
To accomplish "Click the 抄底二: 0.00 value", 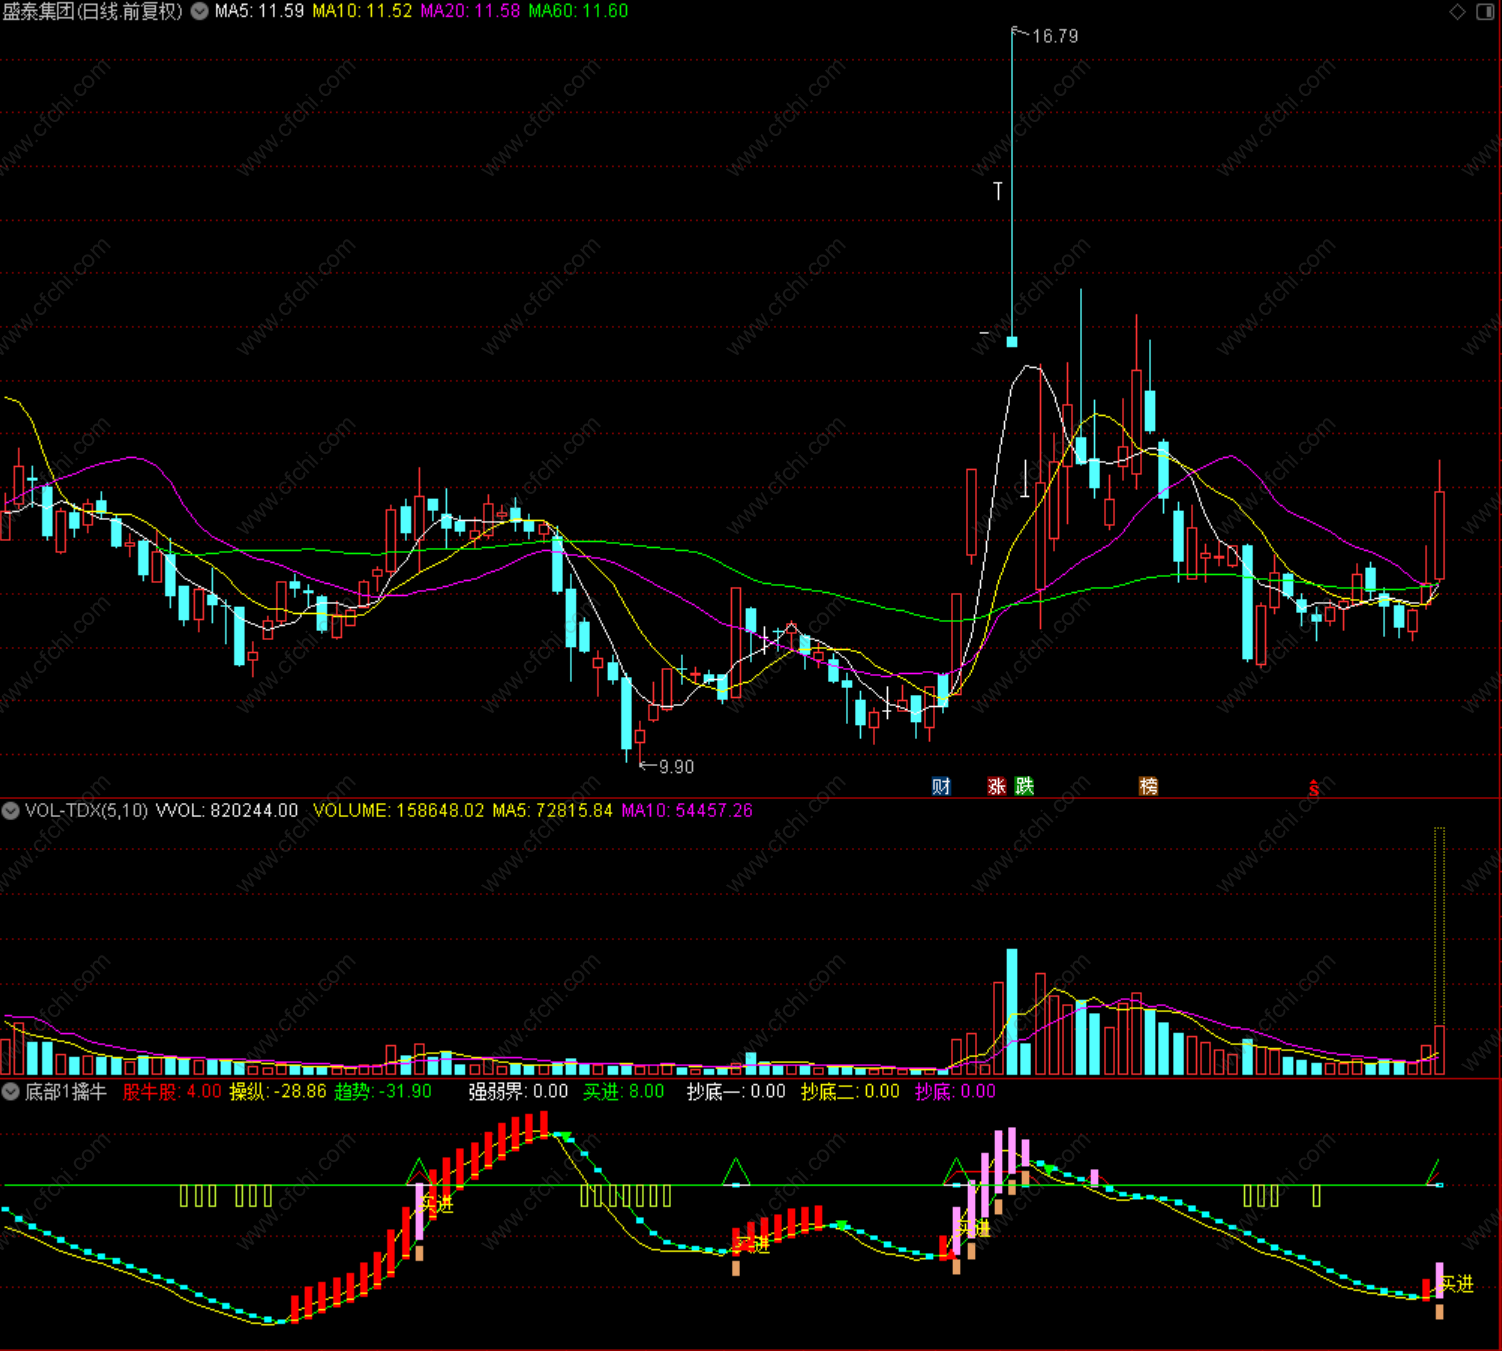I will point(850,1091).
